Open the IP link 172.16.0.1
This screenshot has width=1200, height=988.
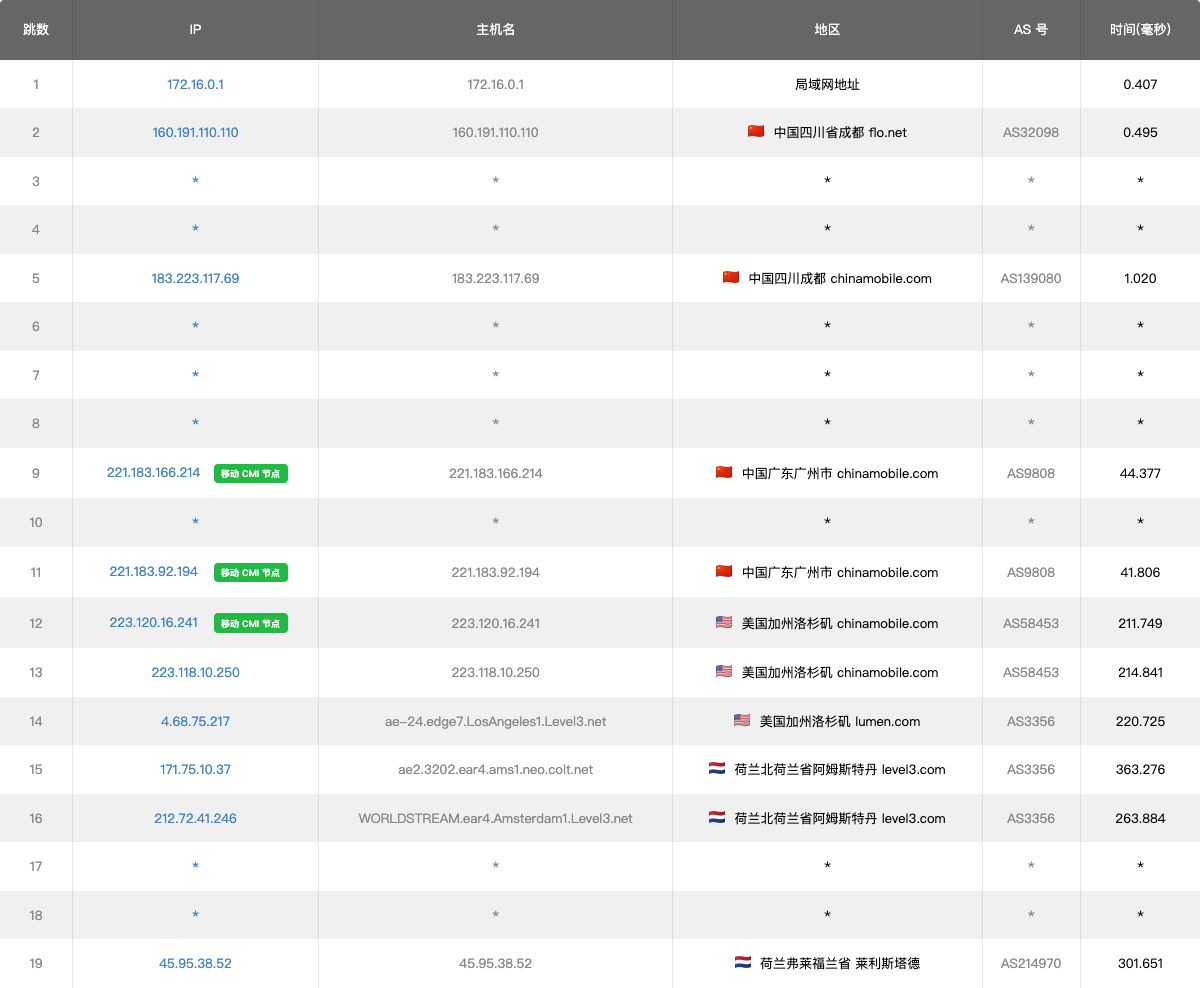[x=195, y=85]
